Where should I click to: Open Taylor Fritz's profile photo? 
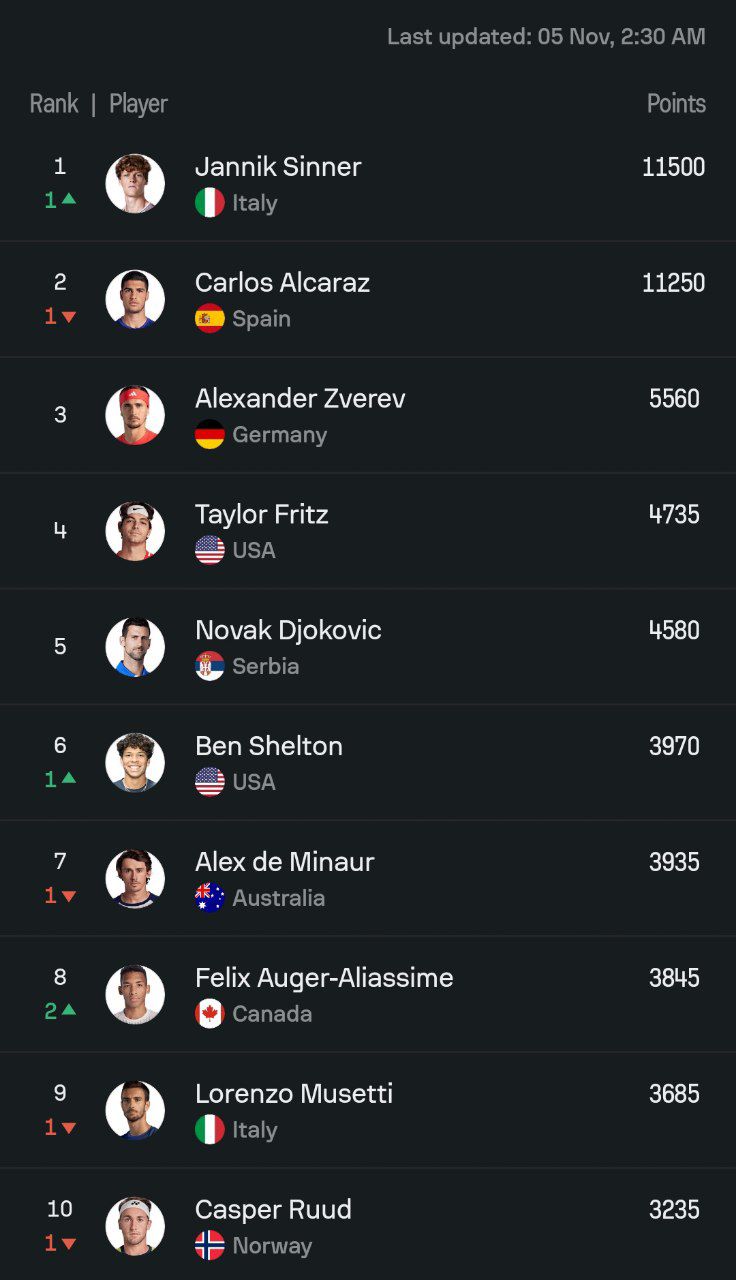pos(135,531)
